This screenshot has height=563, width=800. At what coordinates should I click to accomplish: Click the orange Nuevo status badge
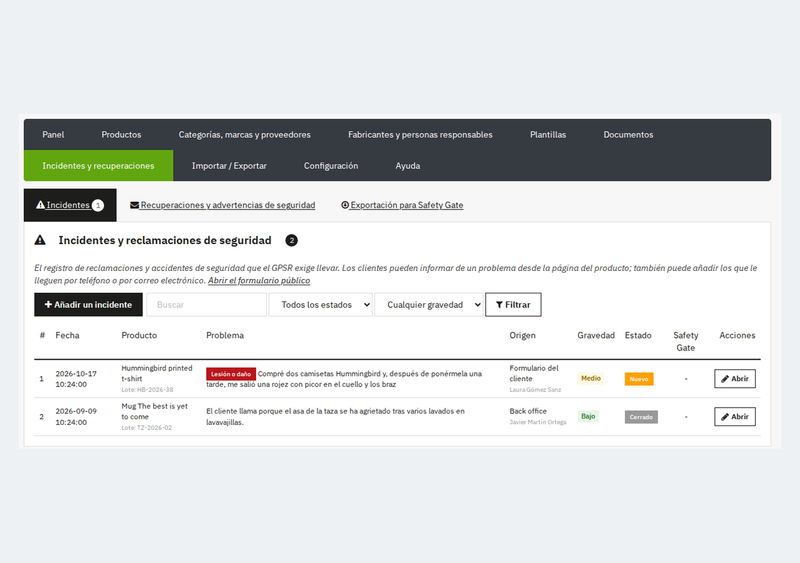[x=639, y=379]
